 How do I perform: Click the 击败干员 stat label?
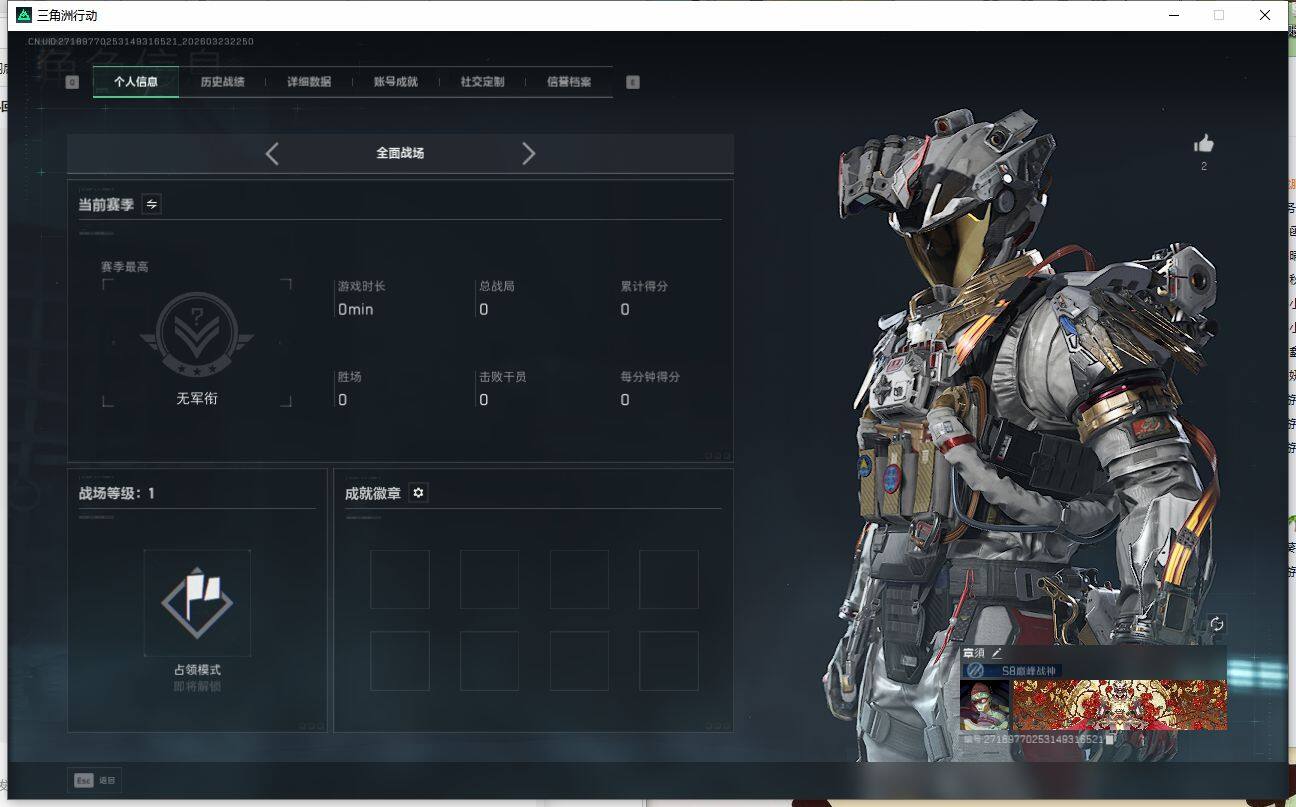tap(503, 377)
